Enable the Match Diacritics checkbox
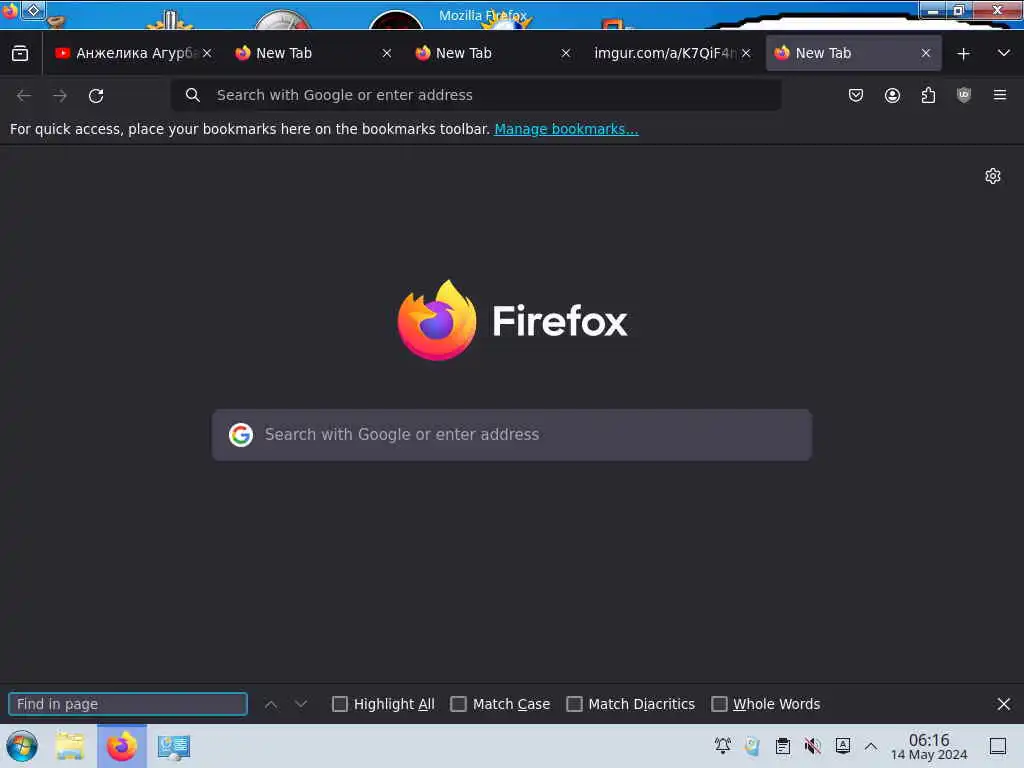 point(574,704)
